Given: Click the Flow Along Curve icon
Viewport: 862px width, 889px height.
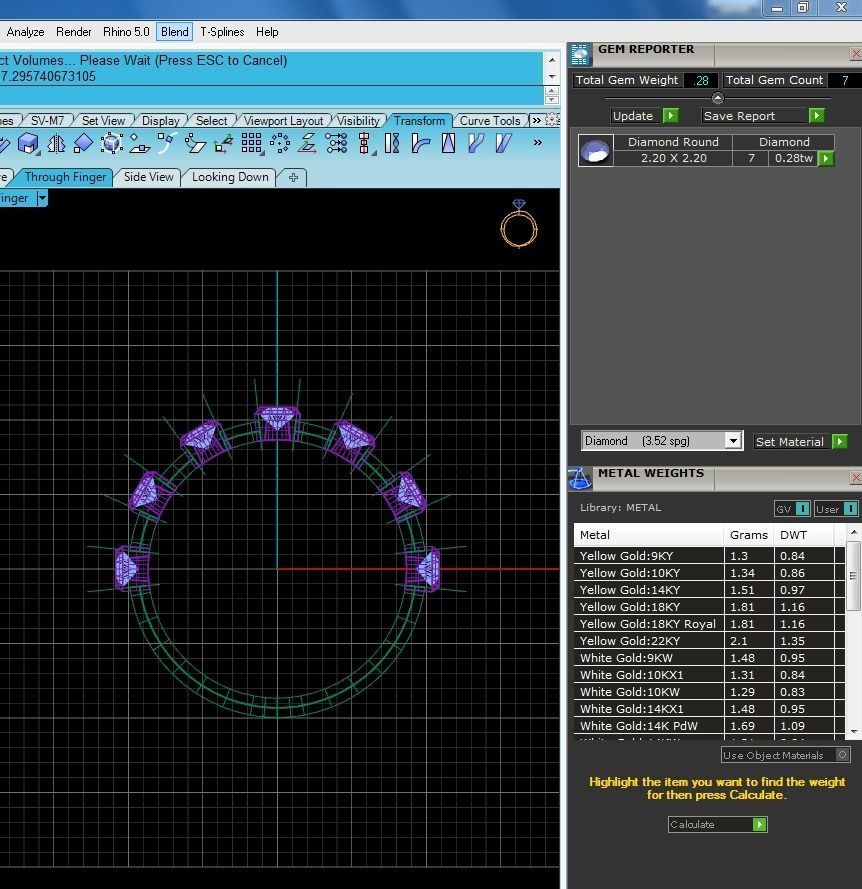Looking at the screenshot, I should [x=476, y=143].
